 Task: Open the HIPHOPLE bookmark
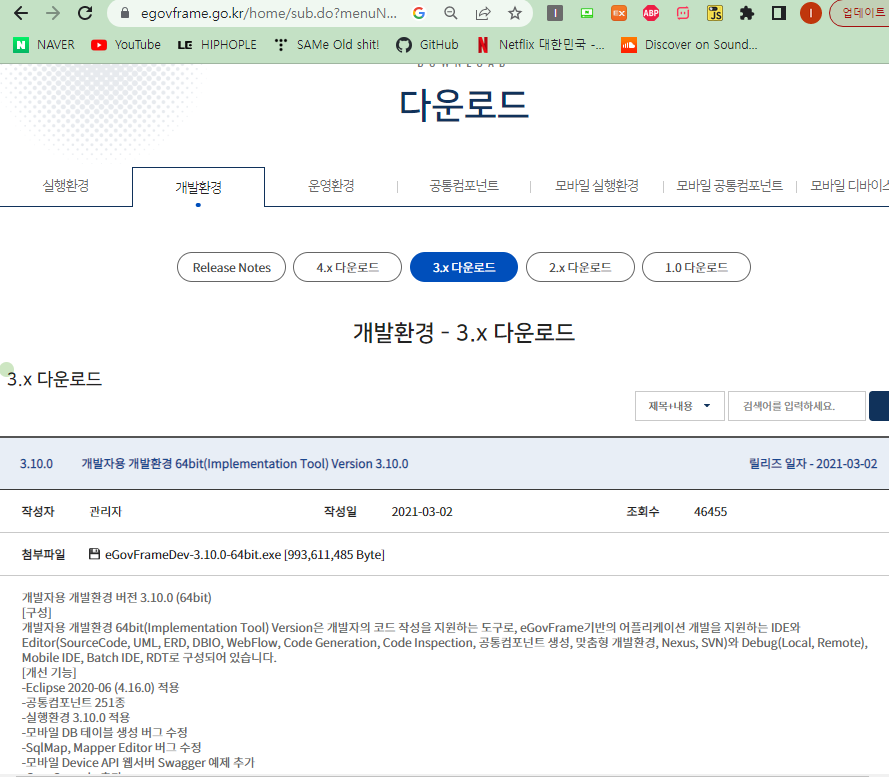tap(217, 45)
